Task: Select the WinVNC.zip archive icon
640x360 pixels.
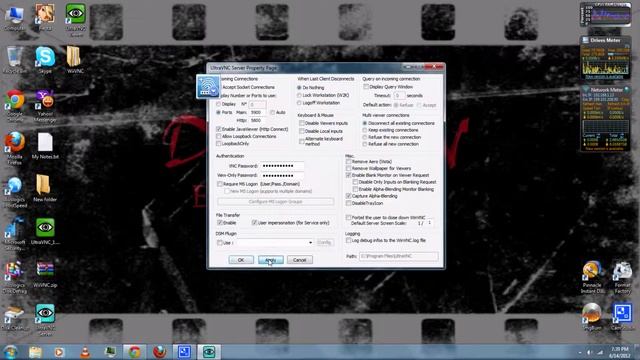Action: [x=45, y=274]
